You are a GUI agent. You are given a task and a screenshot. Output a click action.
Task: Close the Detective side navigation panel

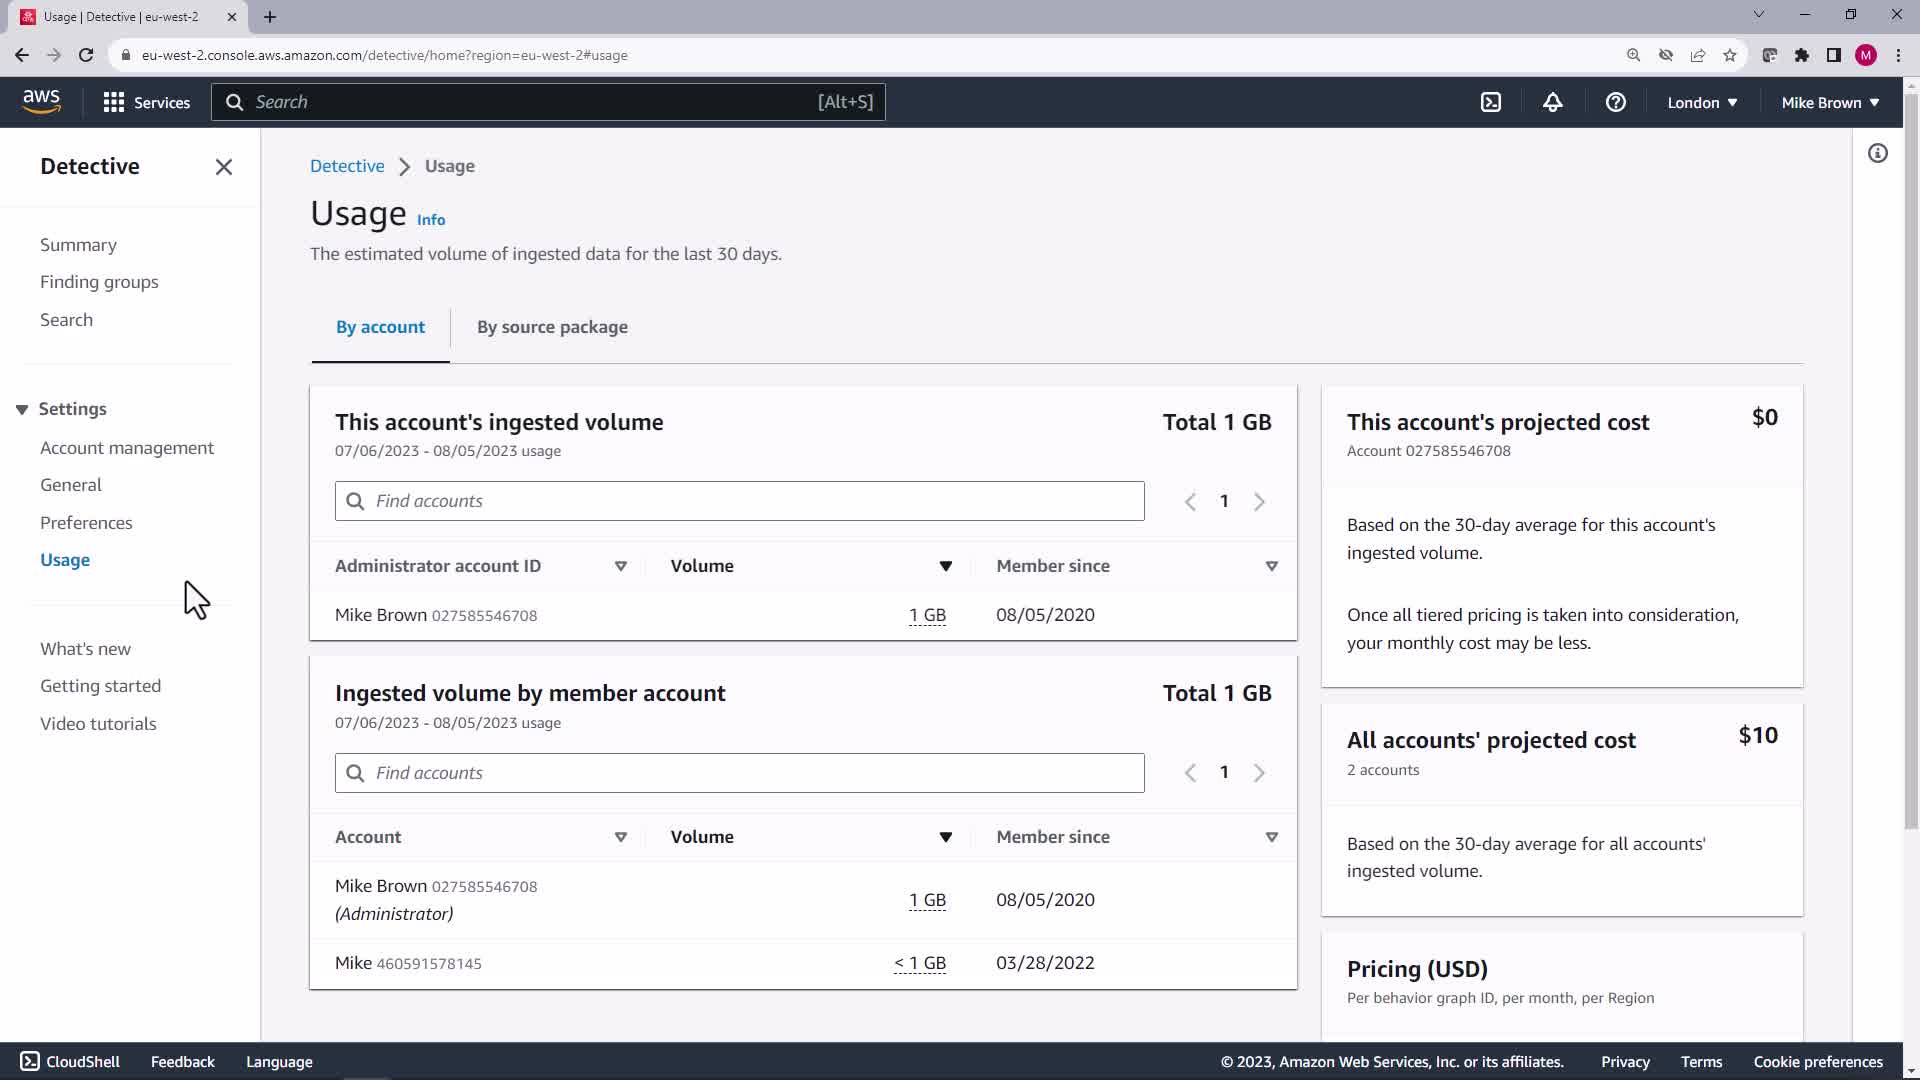[224, 167]
